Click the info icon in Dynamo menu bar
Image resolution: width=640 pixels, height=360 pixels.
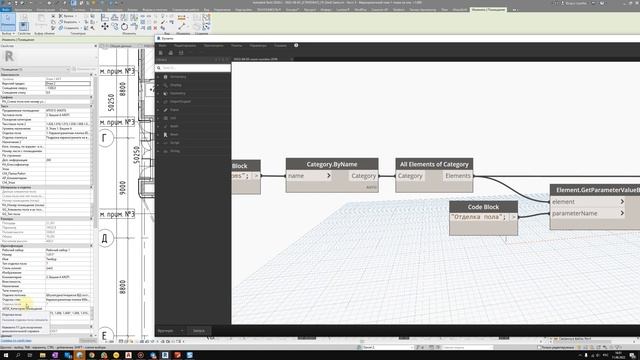coord(296,45)
